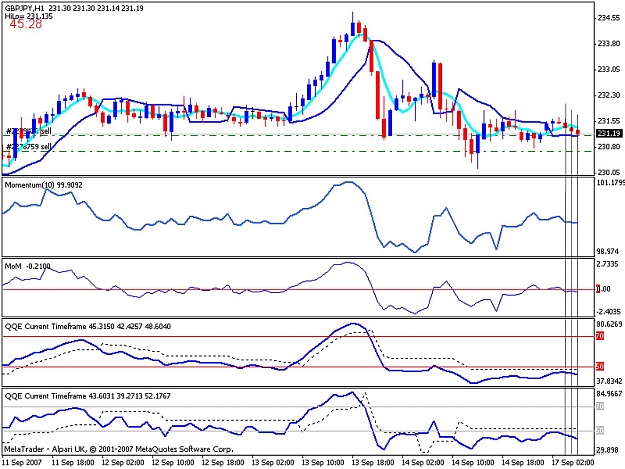Click the 234.55 price scale value

609,18
